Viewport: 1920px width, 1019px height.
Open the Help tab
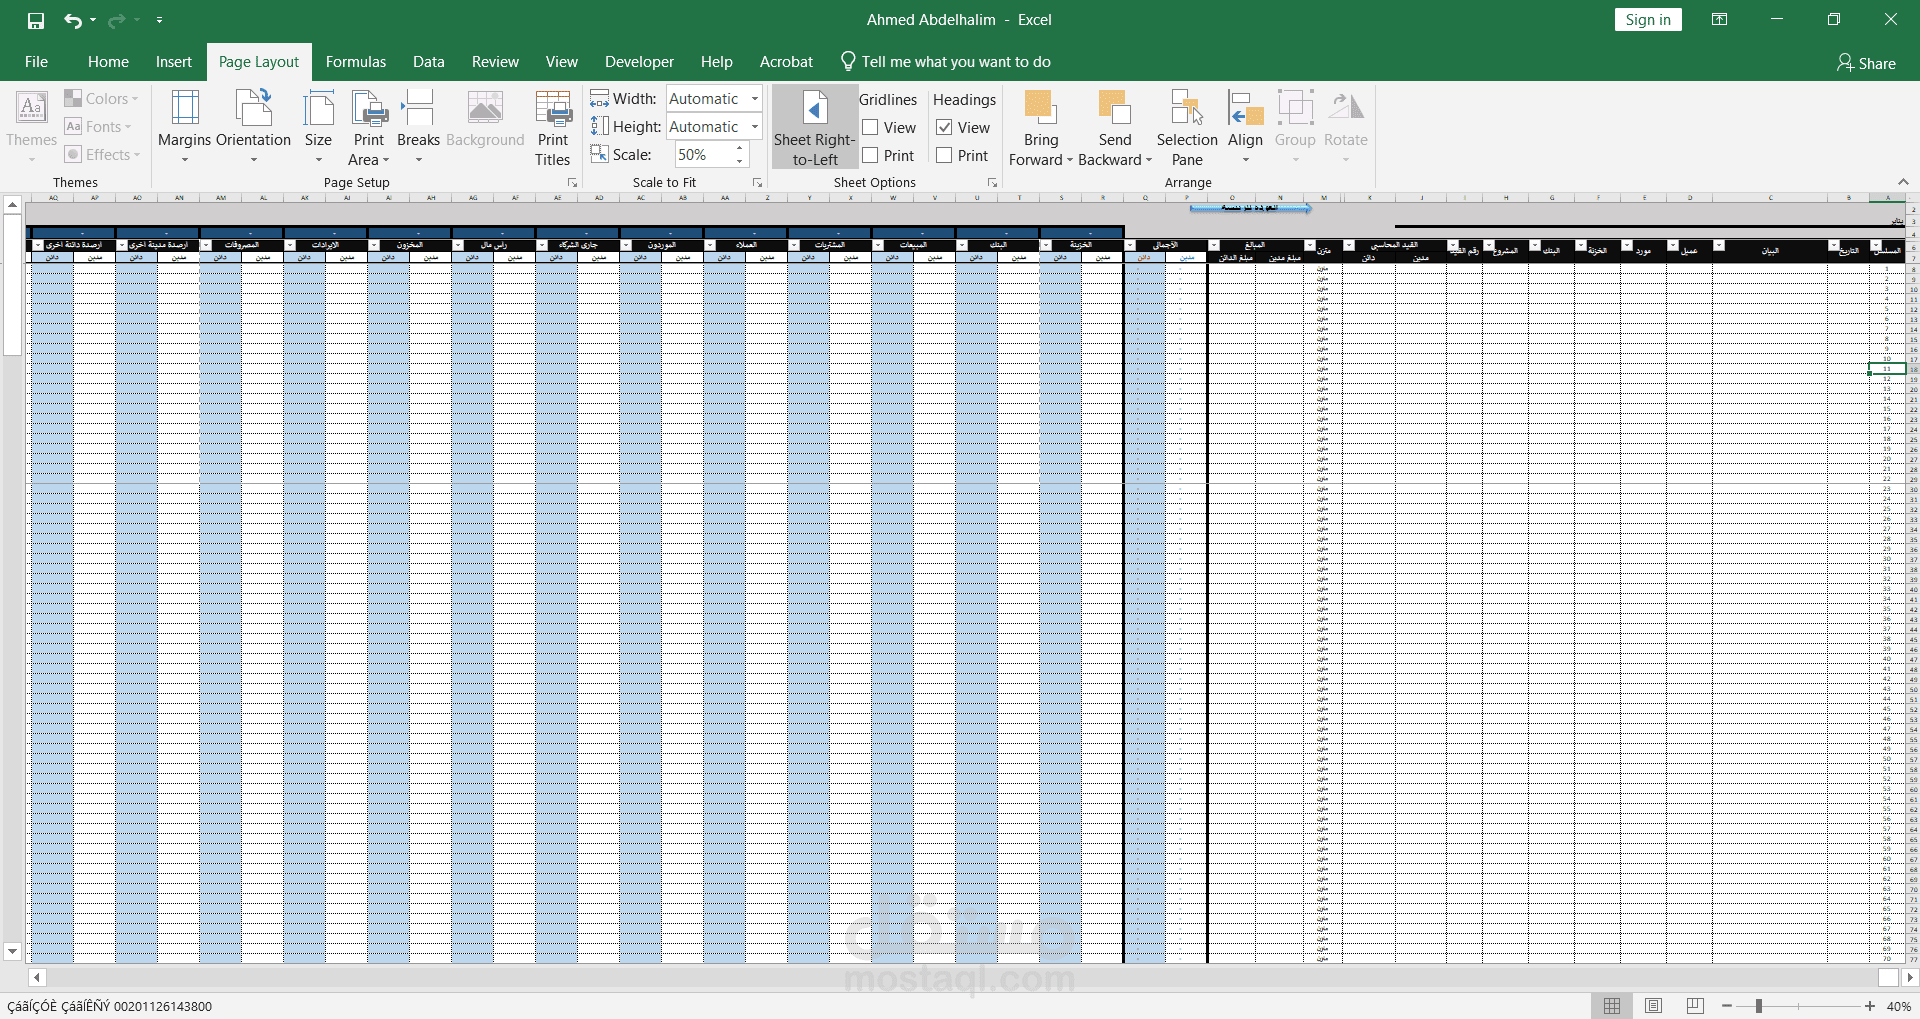[716, 62]
